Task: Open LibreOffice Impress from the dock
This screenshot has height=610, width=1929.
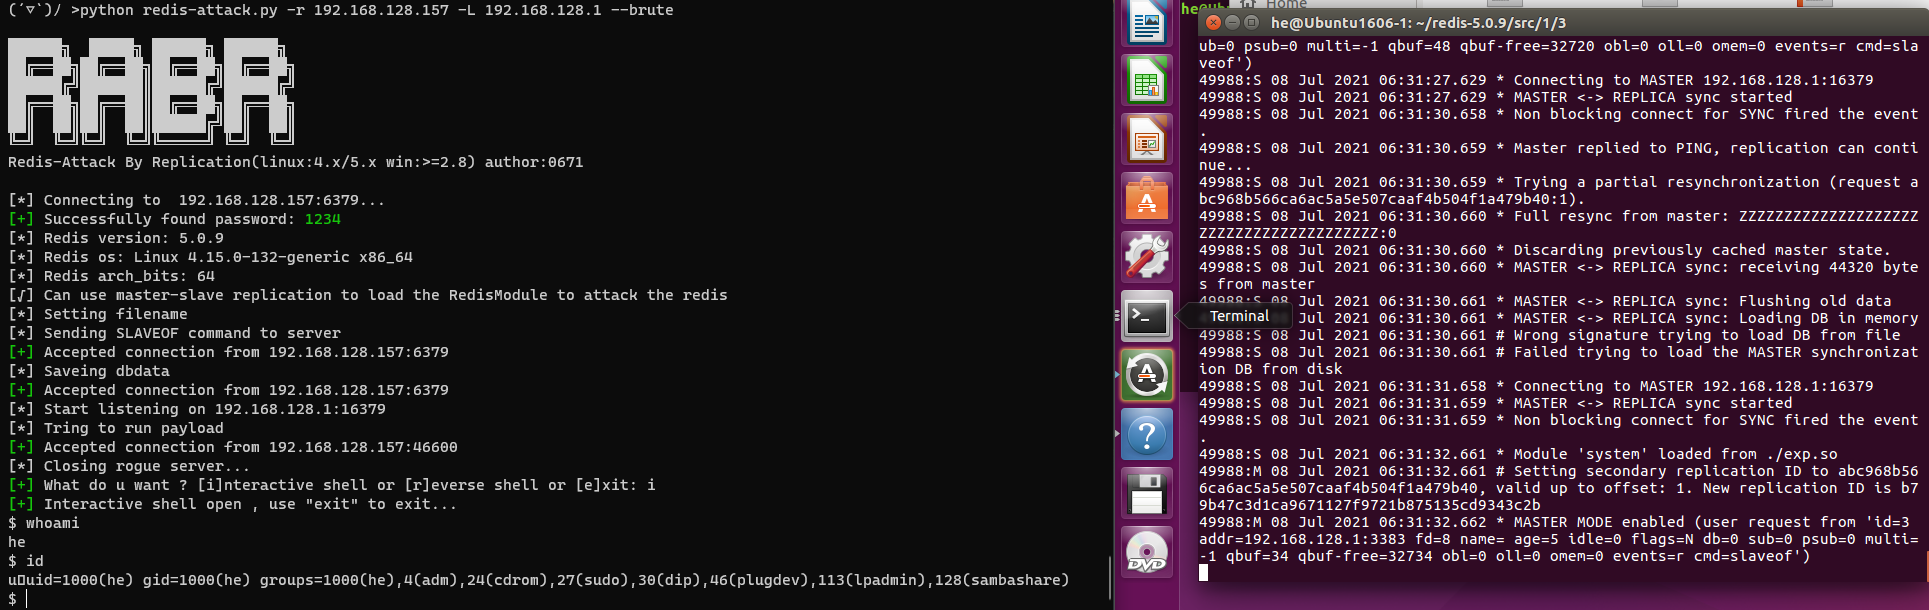Action: 1147,138
